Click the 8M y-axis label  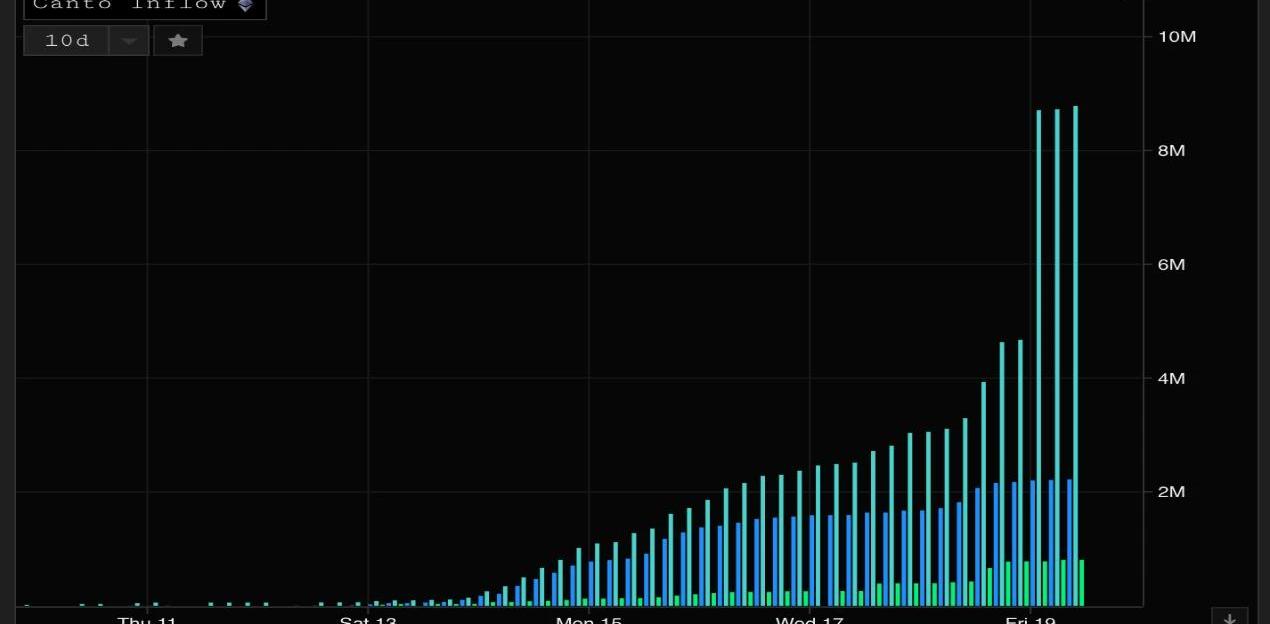coord(1171,151)
